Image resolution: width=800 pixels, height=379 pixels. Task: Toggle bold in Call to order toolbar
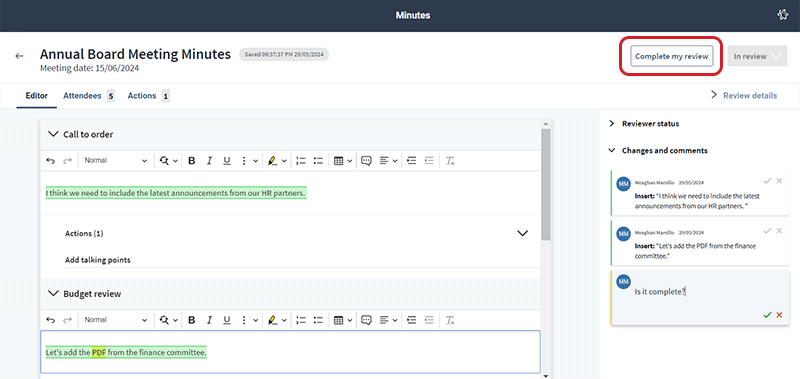[x=192, y=161]
